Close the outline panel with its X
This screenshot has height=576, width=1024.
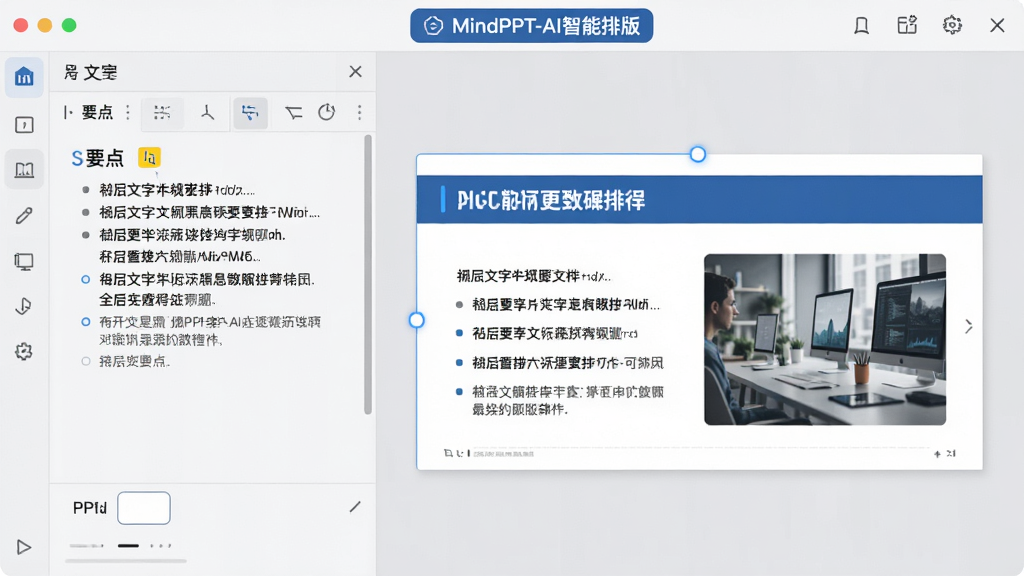355,72
